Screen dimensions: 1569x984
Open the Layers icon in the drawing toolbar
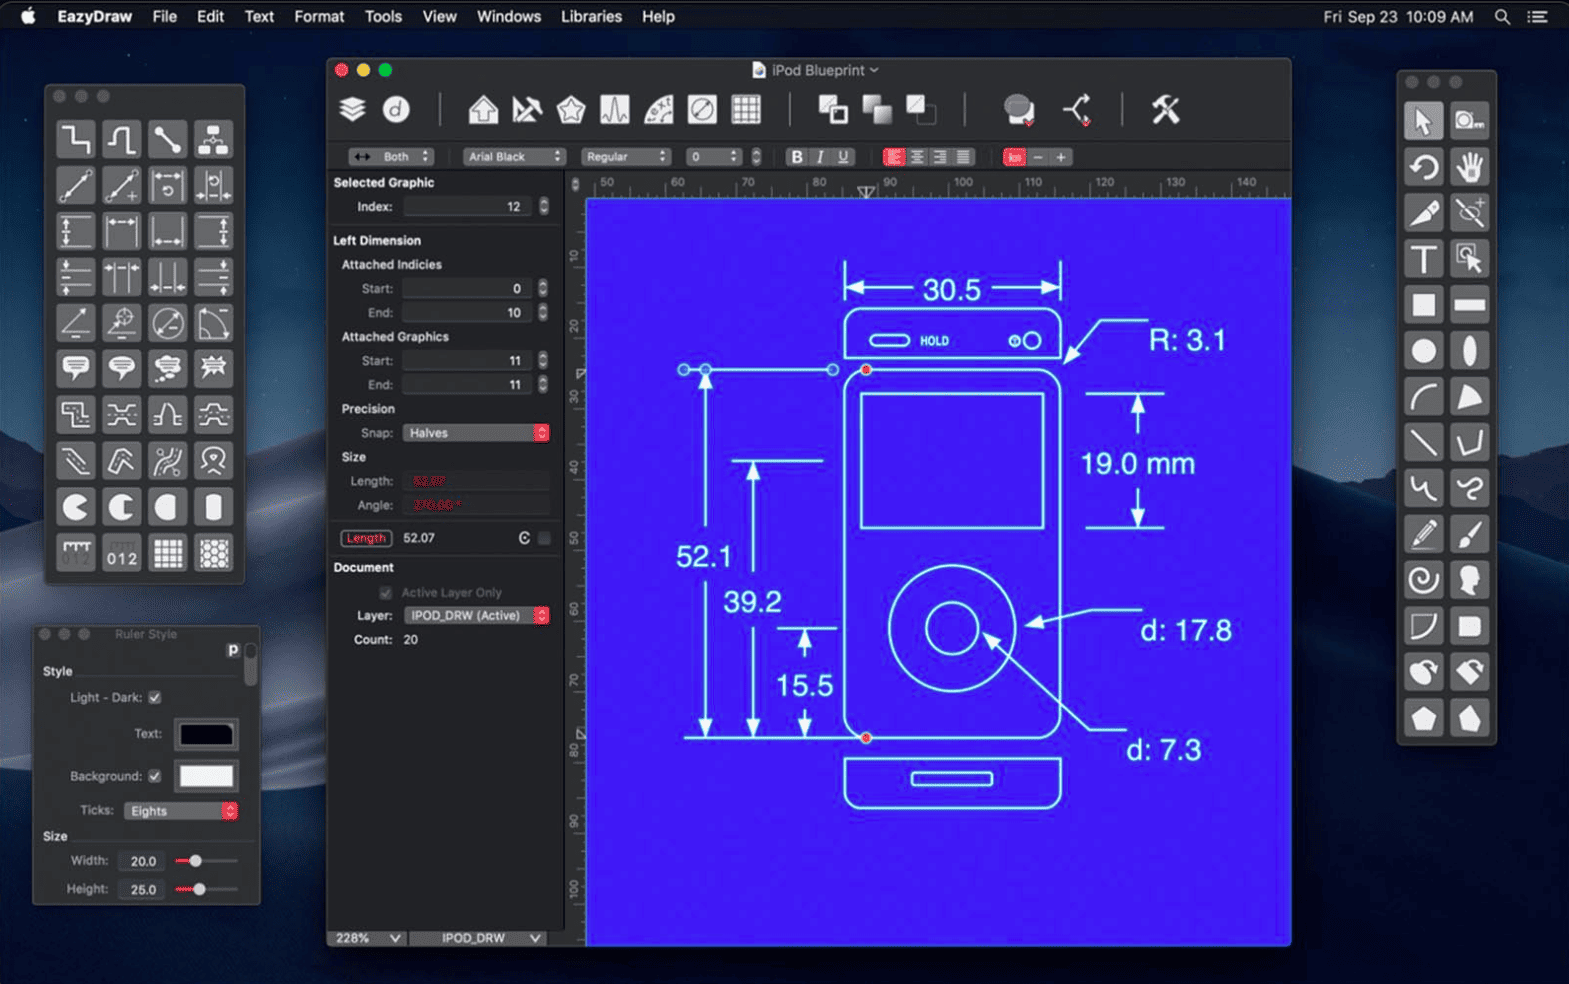[352, 109]
